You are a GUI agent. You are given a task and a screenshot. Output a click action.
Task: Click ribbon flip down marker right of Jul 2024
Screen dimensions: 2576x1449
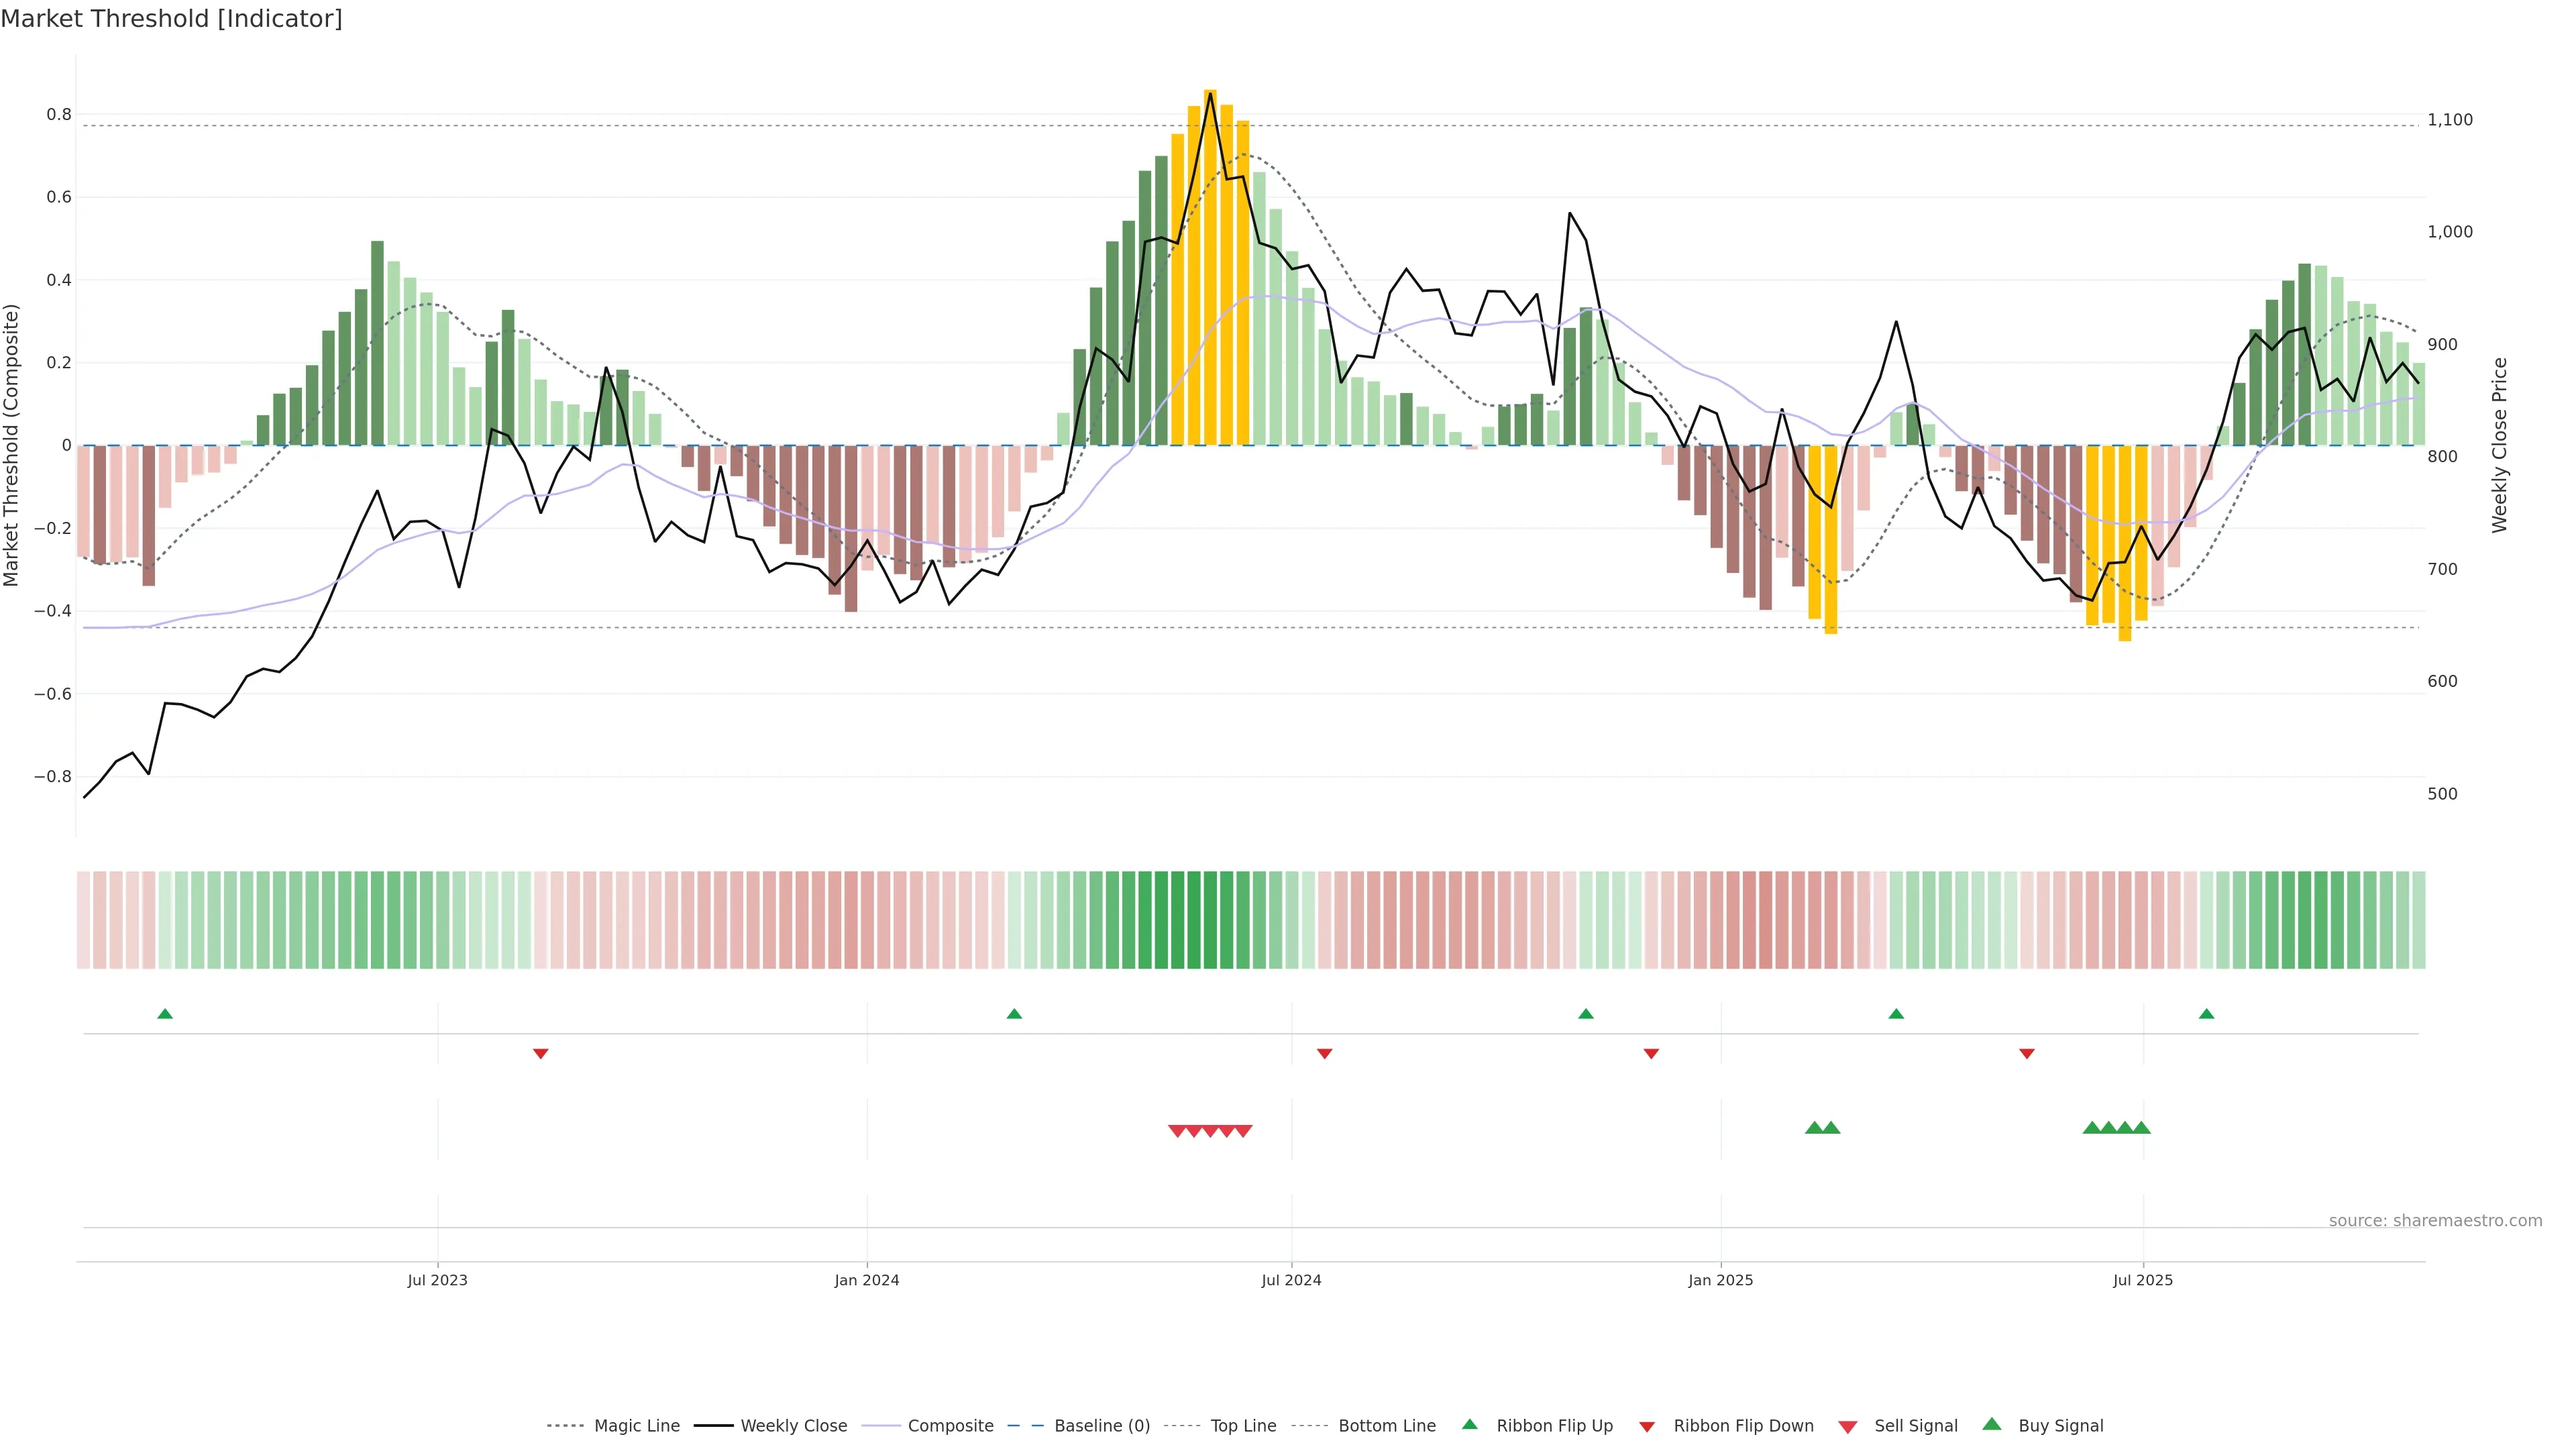pos(1324,1053)
